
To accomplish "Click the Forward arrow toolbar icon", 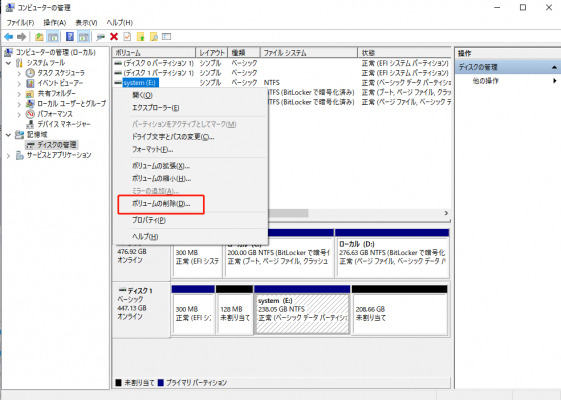I will (21, 36).
